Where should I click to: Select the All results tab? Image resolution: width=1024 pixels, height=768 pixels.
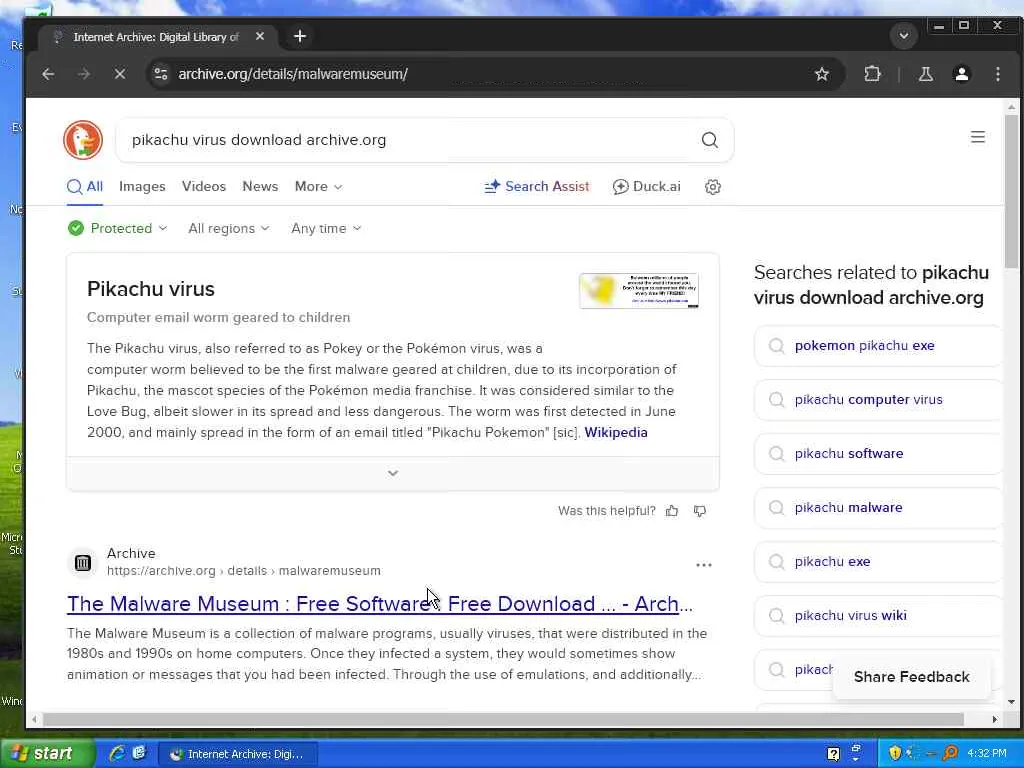coord(85,187)
